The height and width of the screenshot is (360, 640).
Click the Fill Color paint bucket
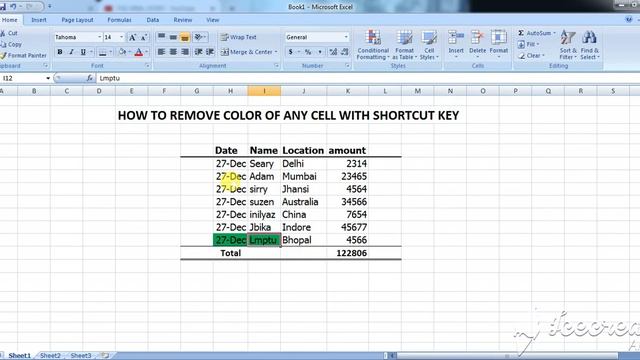click(x=122, y=52)
